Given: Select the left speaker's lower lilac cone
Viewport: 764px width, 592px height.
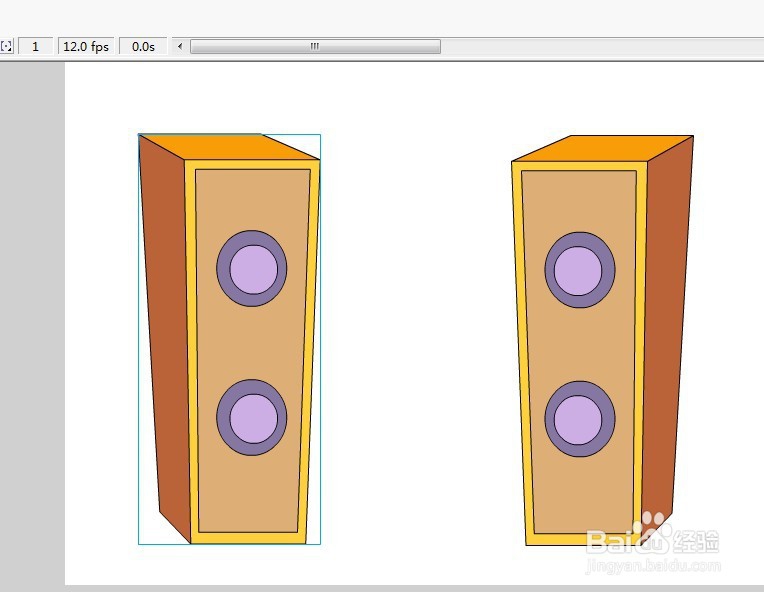Looking at the screenshot, I should [253, 419].
